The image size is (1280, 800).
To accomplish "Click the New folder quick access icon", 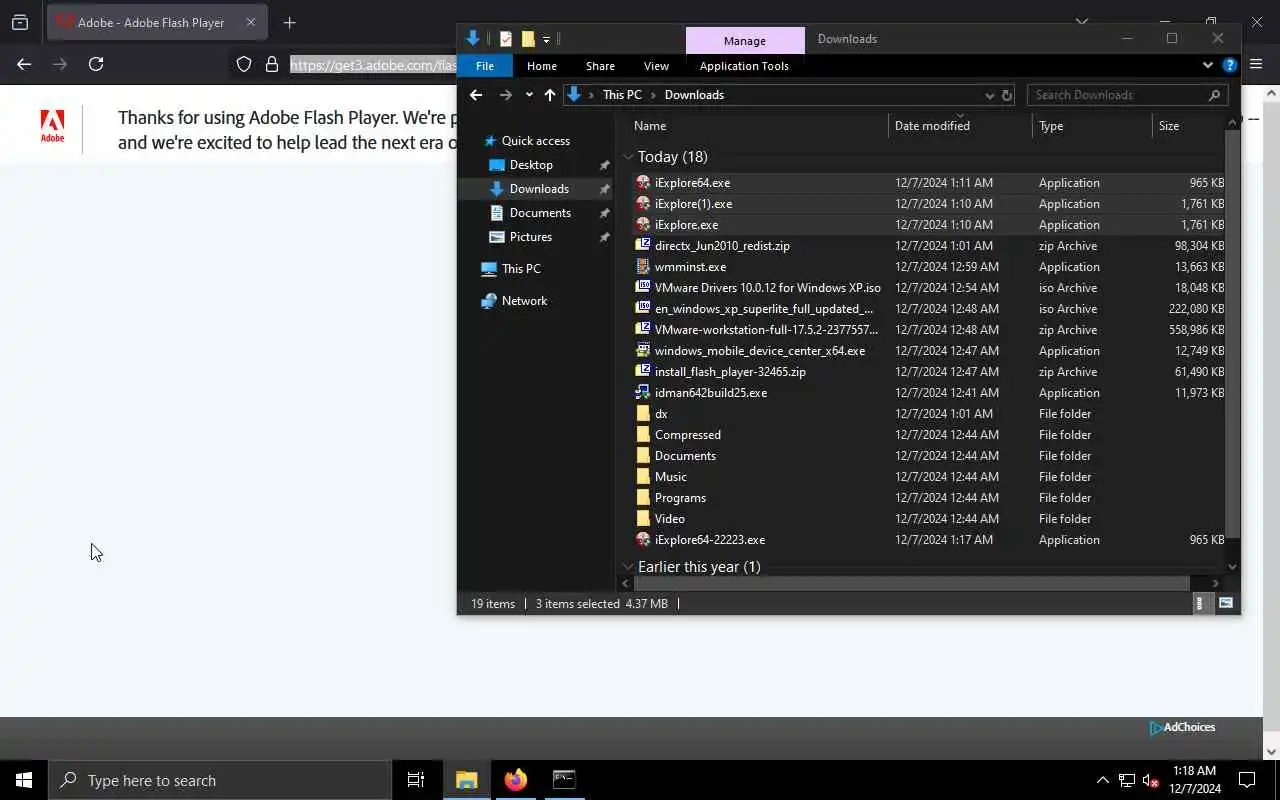I will pos(528,39).
